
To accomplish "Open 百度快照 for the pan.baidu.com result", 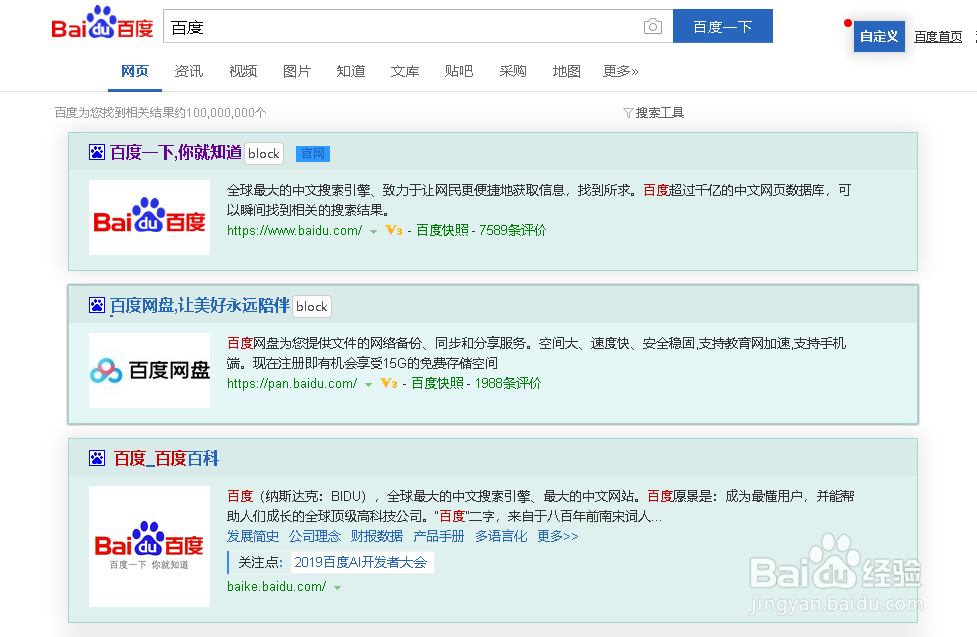I will pos(437,383).
